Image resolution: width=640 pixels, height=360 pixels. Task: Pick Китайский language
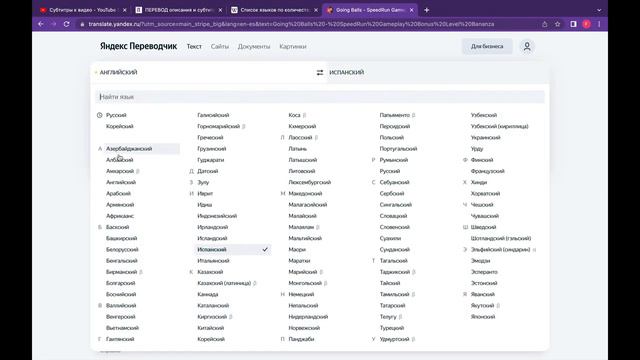[211, 328]
